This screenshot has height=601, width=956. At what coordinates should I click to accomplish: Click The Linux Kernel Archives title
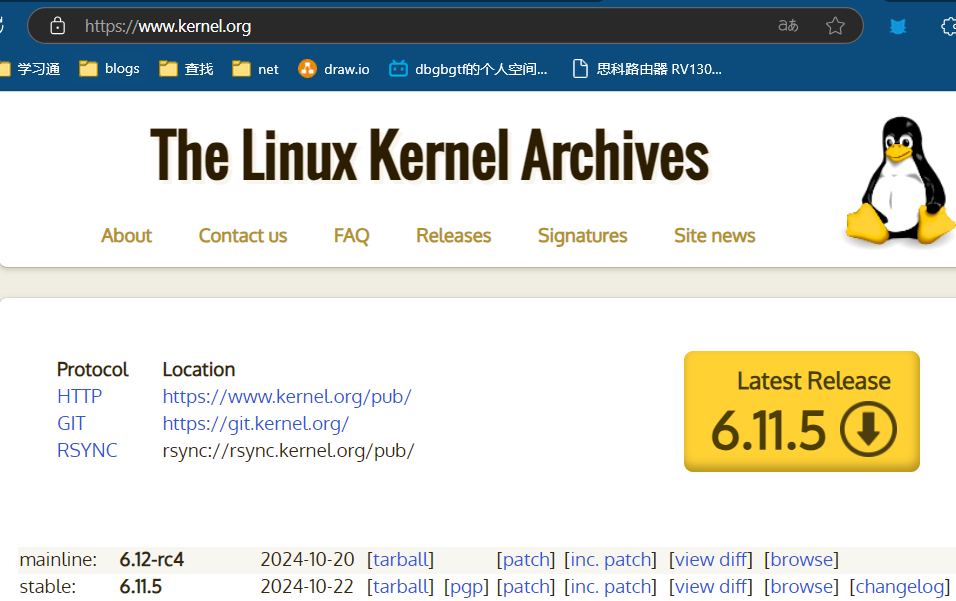pyautogui.click(x=430, y=155)
